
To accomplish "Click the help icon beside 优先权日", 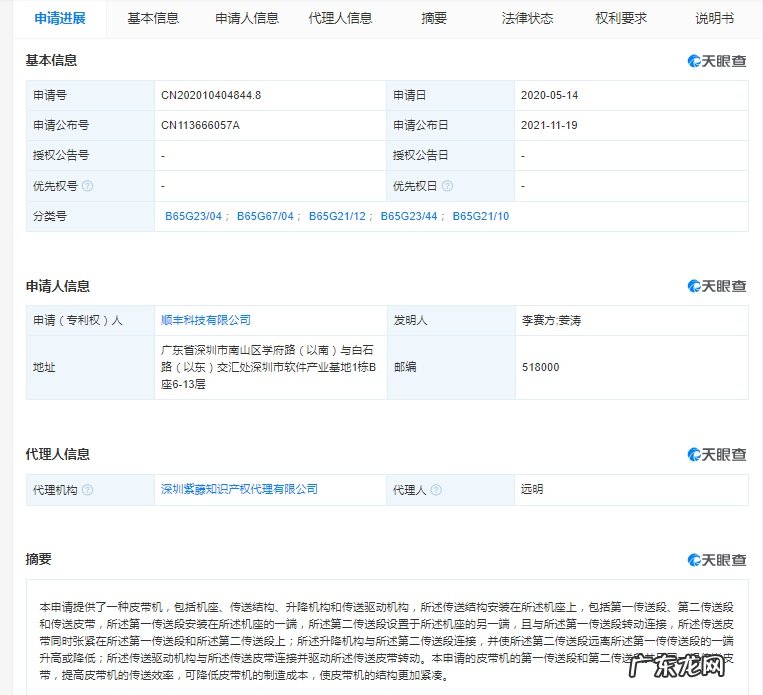I will click(447, 186).
